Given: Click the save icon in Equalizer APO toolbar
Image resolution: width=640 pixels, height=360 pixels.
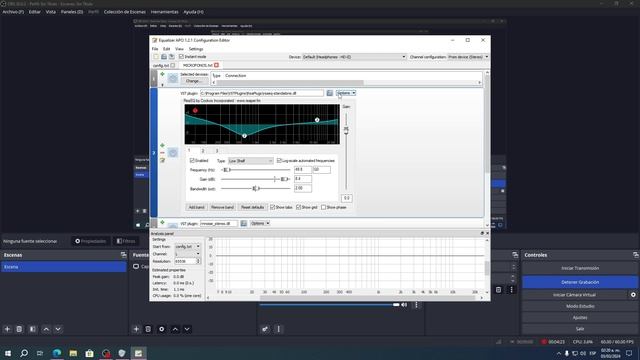Looking at the screenshot, I should pyautogui.click(x=172, y=57).
